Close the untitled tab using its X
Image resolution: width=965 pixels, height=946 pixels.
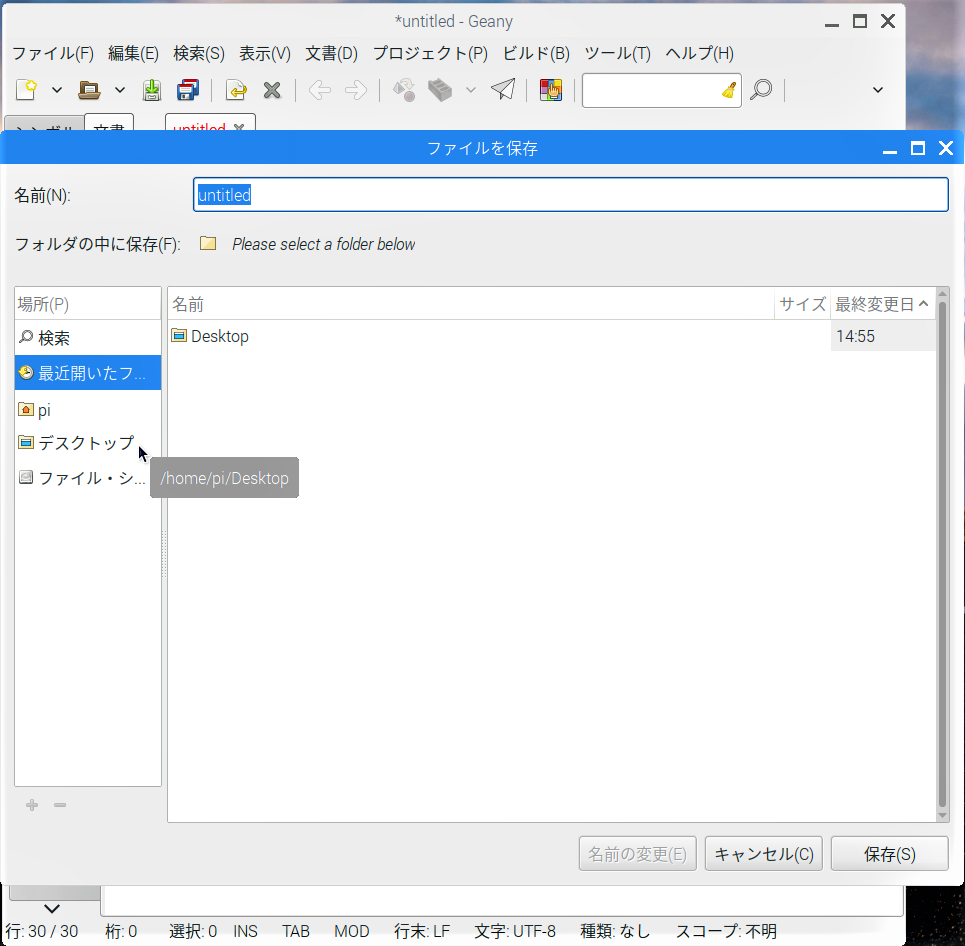(239, 126)
